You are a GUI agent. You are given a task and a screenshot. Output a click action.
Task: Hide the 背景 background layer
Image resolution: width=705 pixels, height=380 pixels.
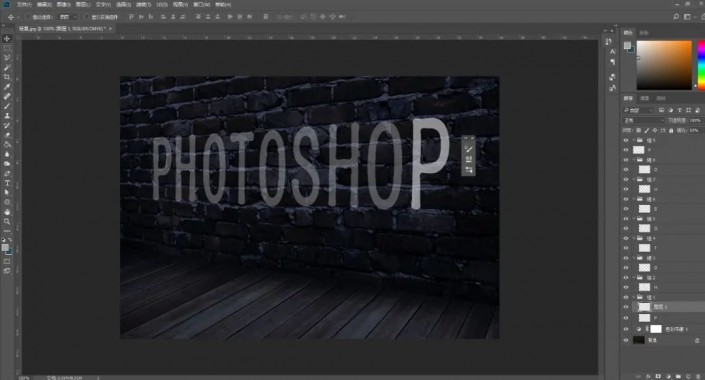click(626, 340)
